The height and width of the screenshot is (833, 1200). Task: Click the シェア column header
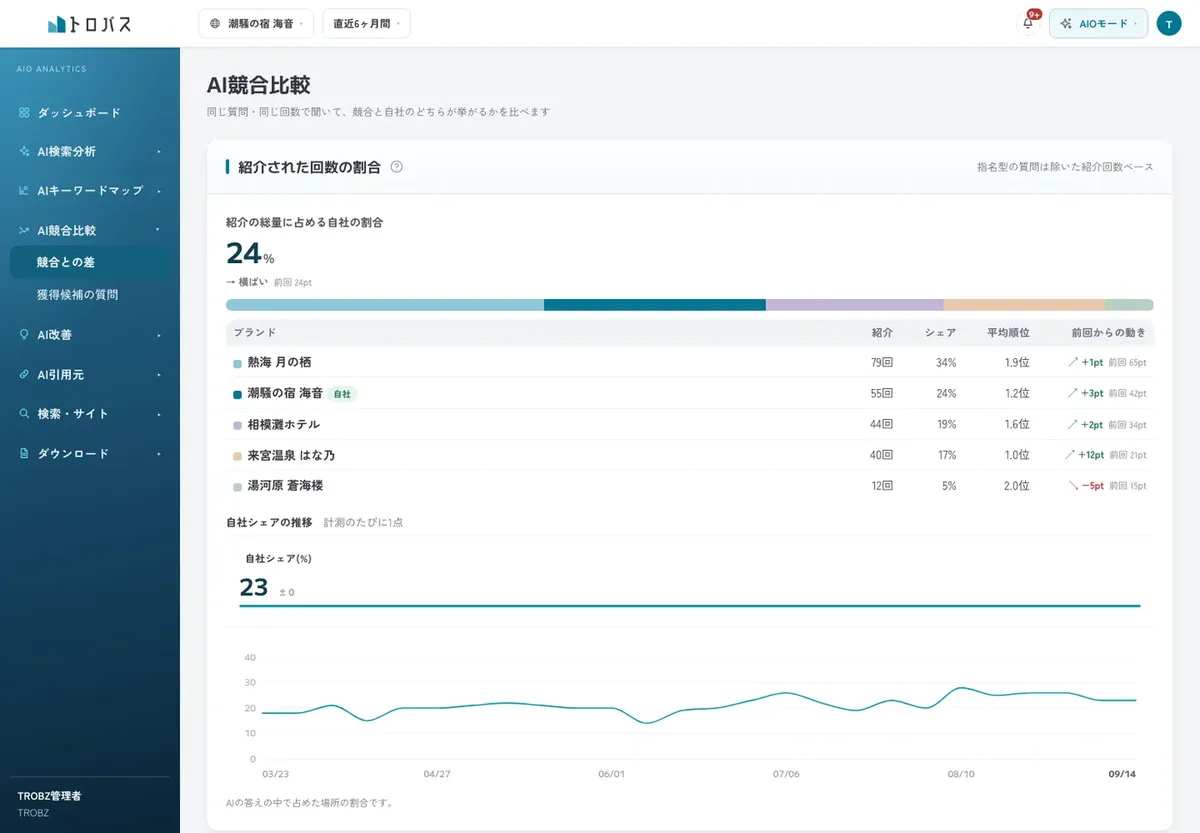click(940, 332)
